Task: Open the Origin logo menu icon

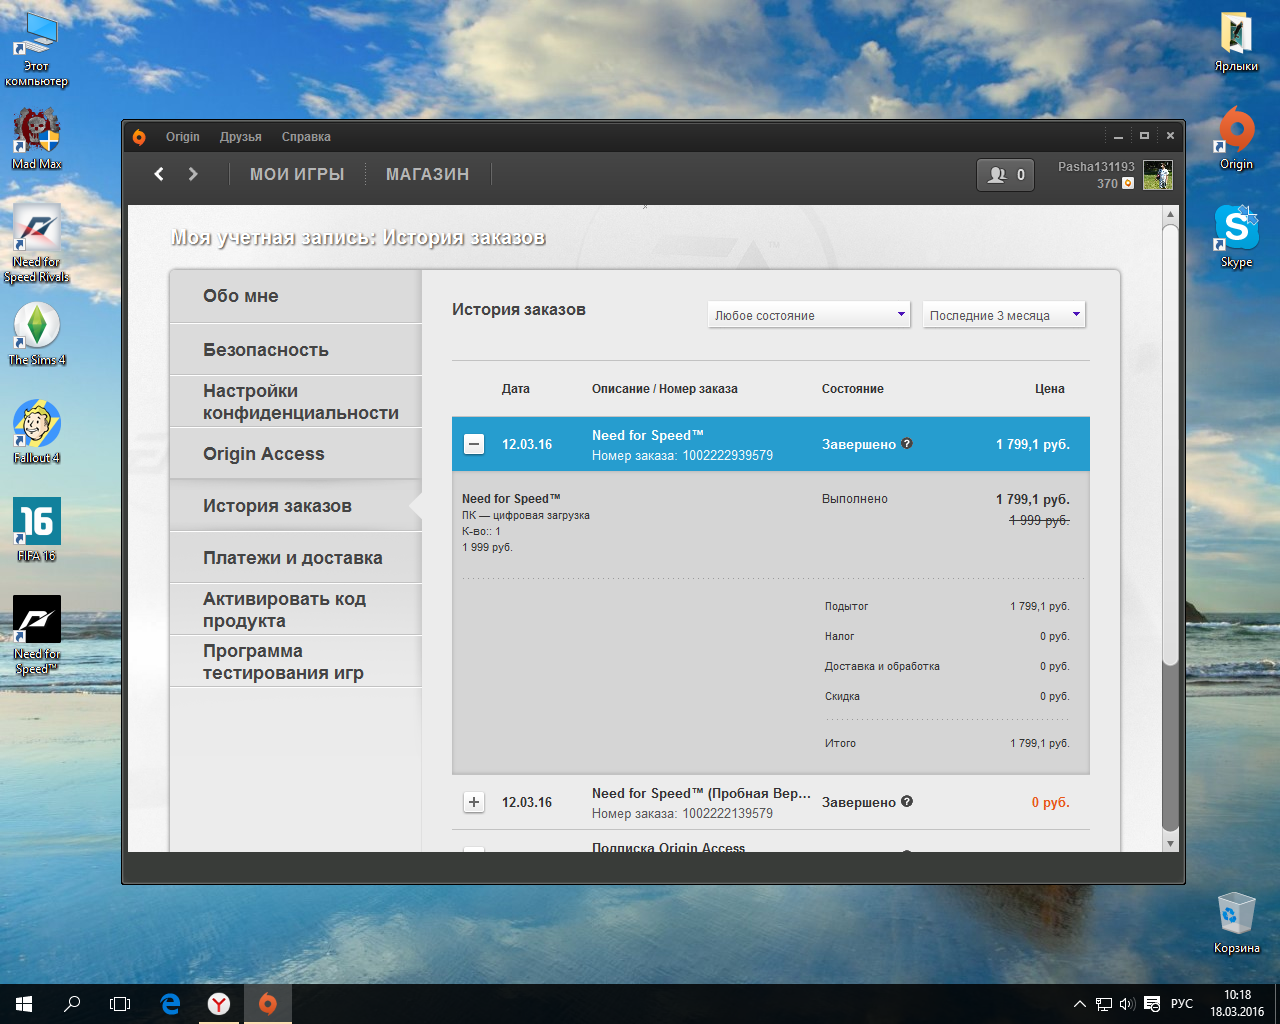Action: point(139,137)
